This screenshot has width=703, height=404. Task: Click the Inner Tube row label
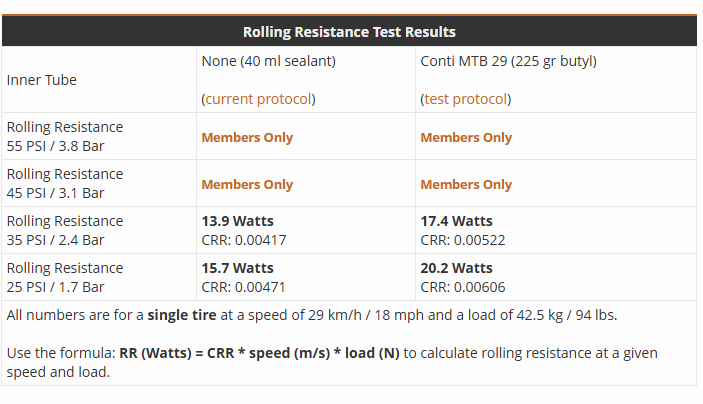[42, 80]
